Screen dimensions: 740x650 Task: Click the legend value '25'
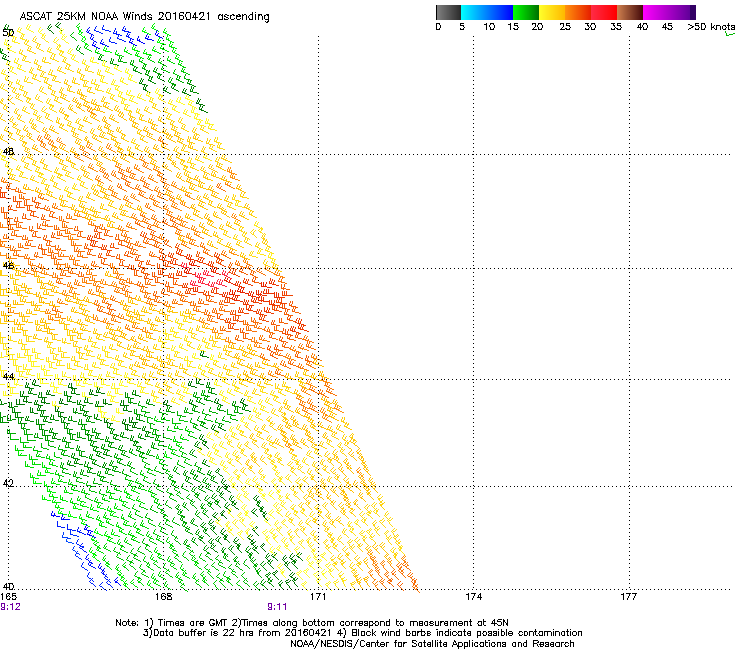[x=565, y=27]
